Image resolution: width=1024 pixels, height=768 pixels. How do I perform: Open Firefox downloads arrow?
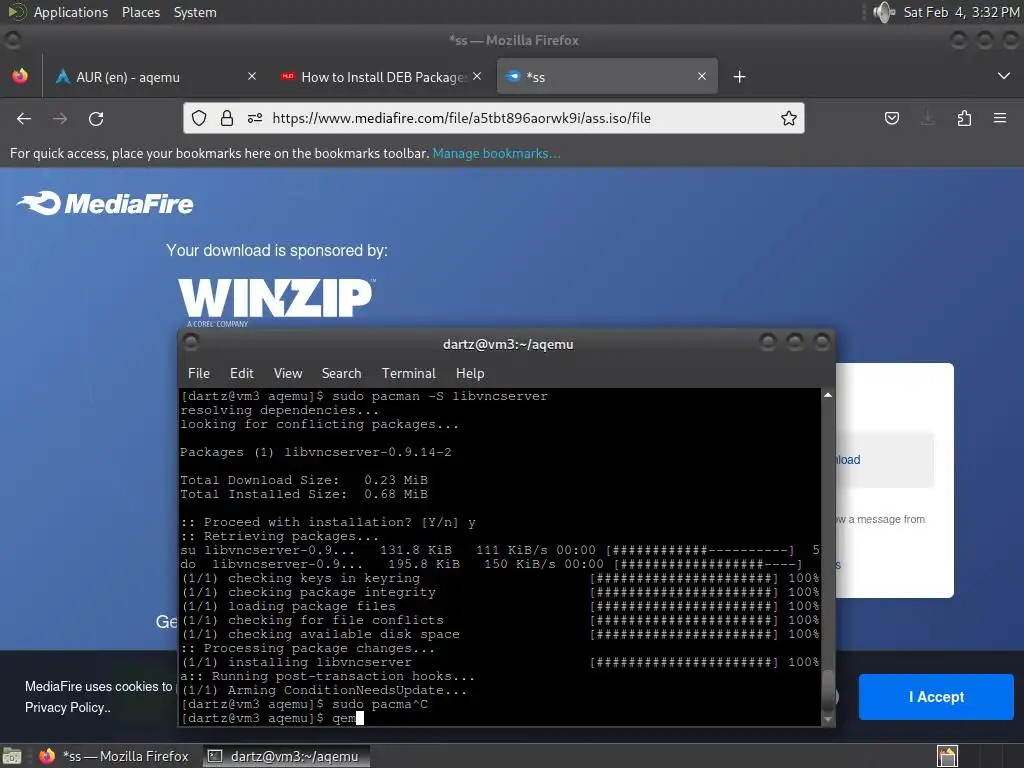click(x=927, y=118)
